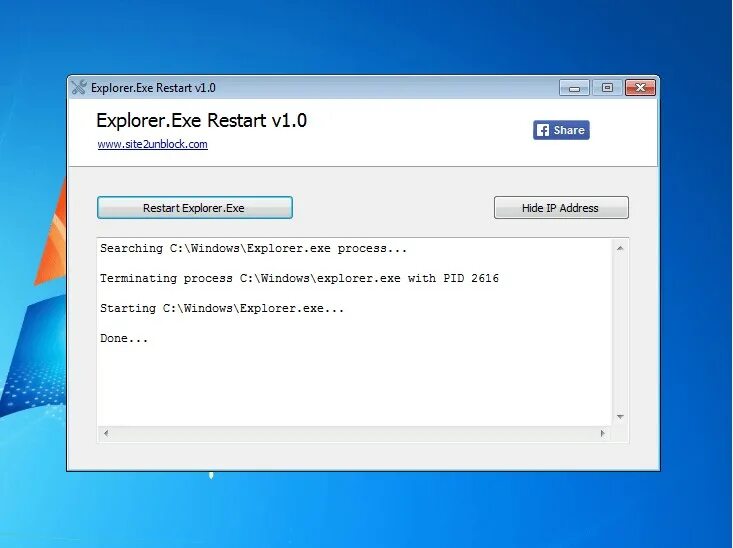Select the 'Starting C:\Windows\Explorer.exe...' log line
This screenshot has height=548, width=733.
pyautogui.click(x=222, y=308)
